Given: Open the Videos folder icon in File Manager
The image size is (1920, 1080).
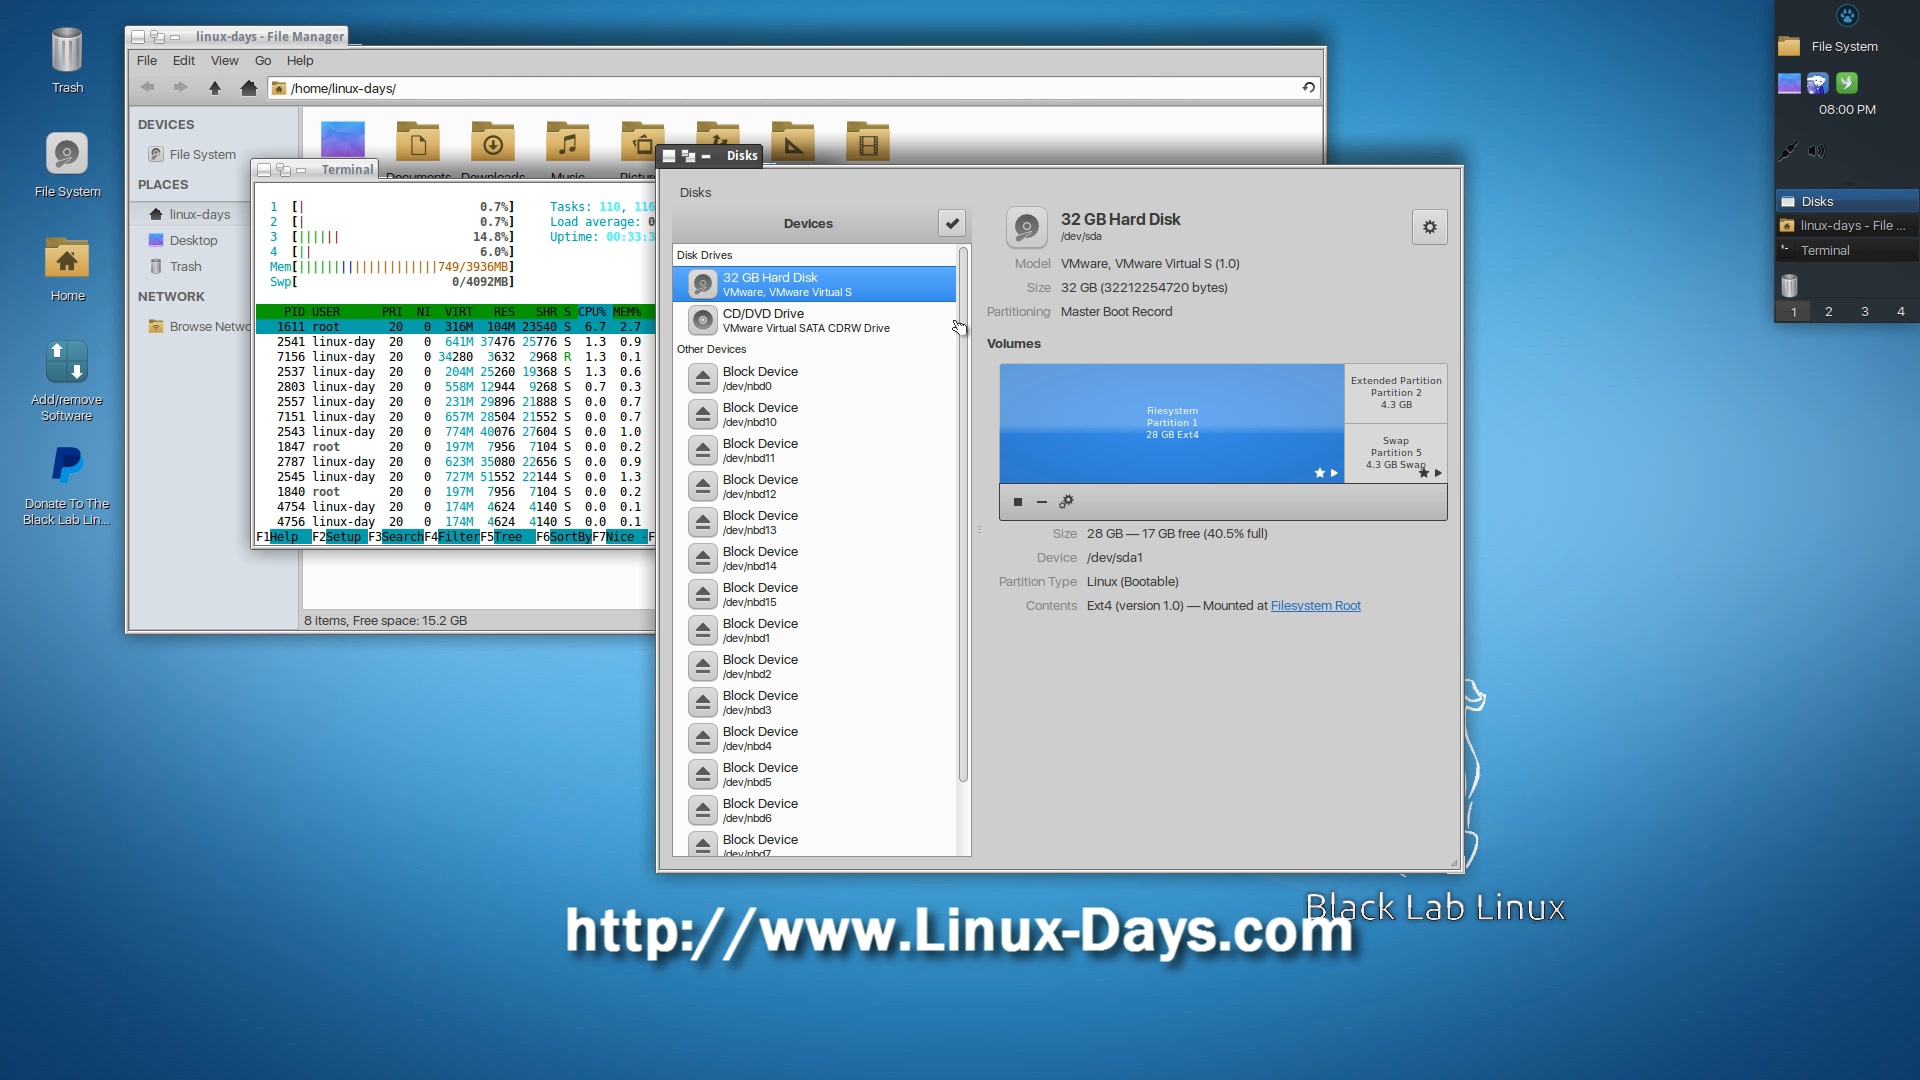Looking at the screenshot, I should coord(868,143).
